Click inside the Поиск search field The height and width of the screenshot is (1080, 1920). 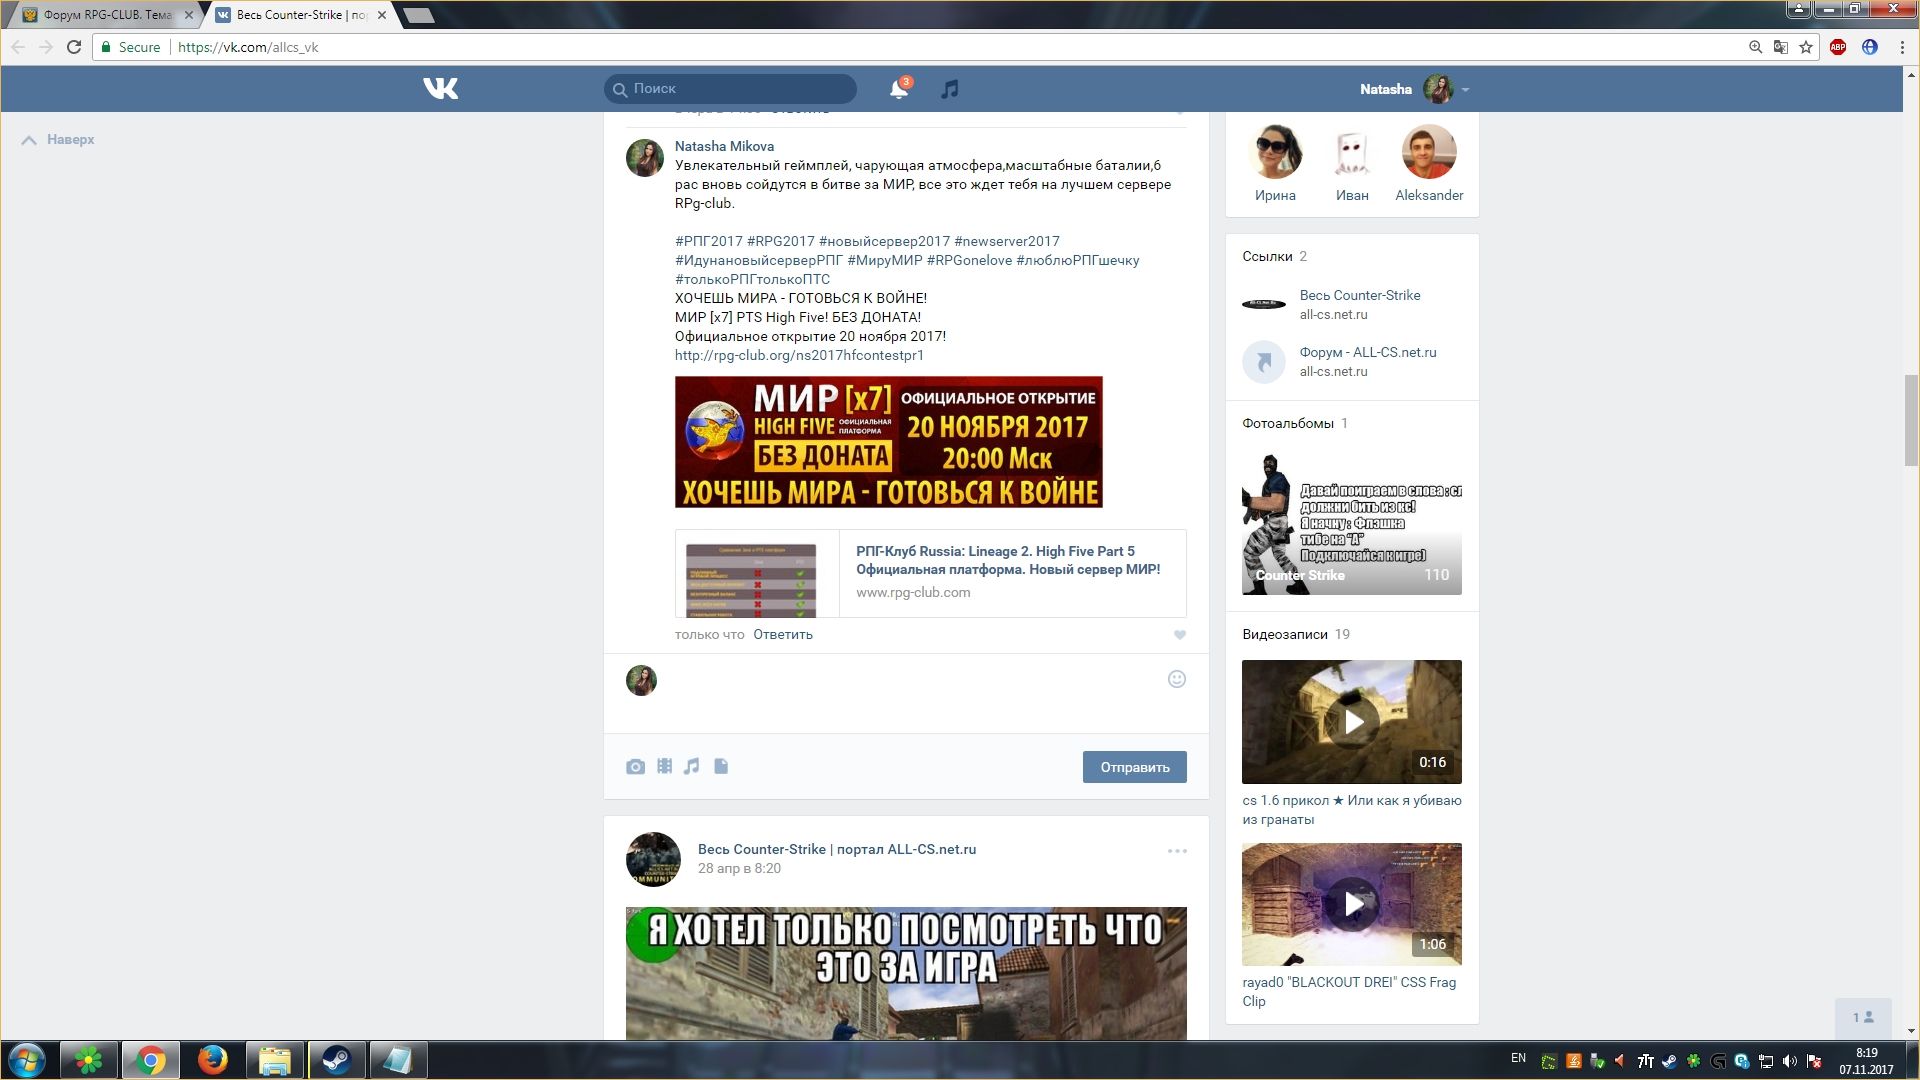click(x=740, y=89)
